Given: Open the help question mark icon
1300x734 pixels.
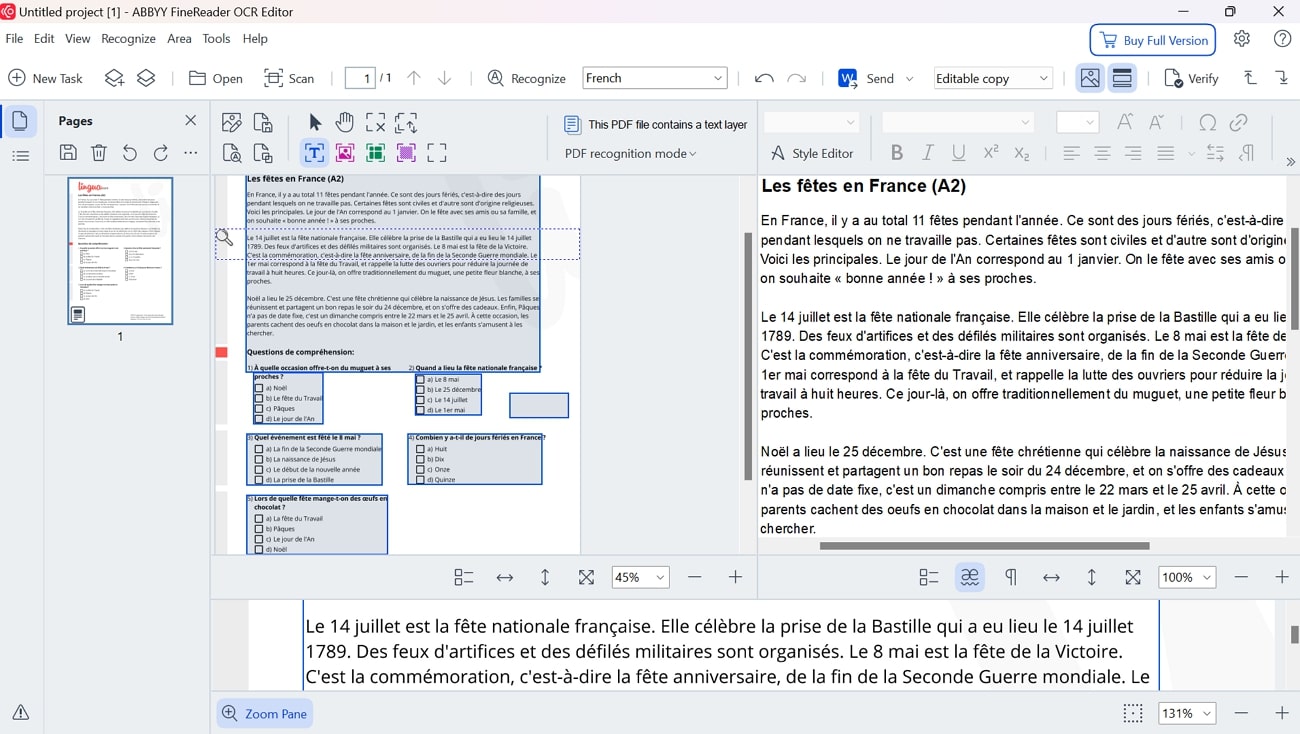Looking at the screenshot, I should coord(1283,39).
